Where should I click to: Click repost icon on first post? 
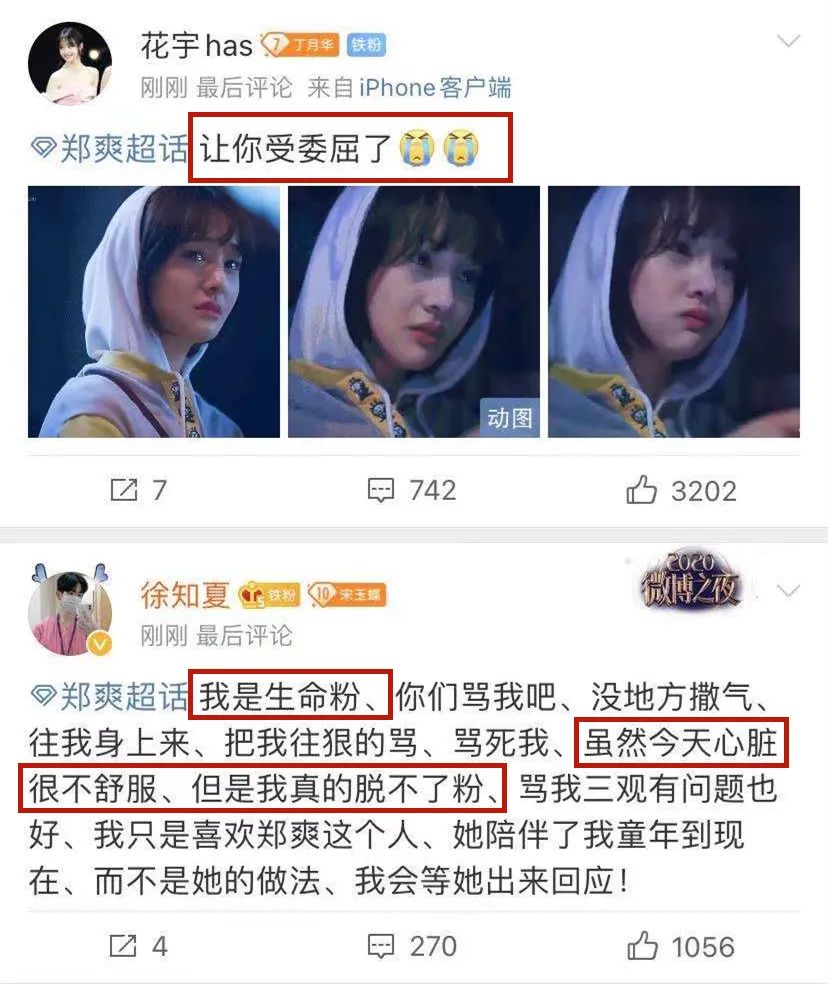tap(124, 490)
